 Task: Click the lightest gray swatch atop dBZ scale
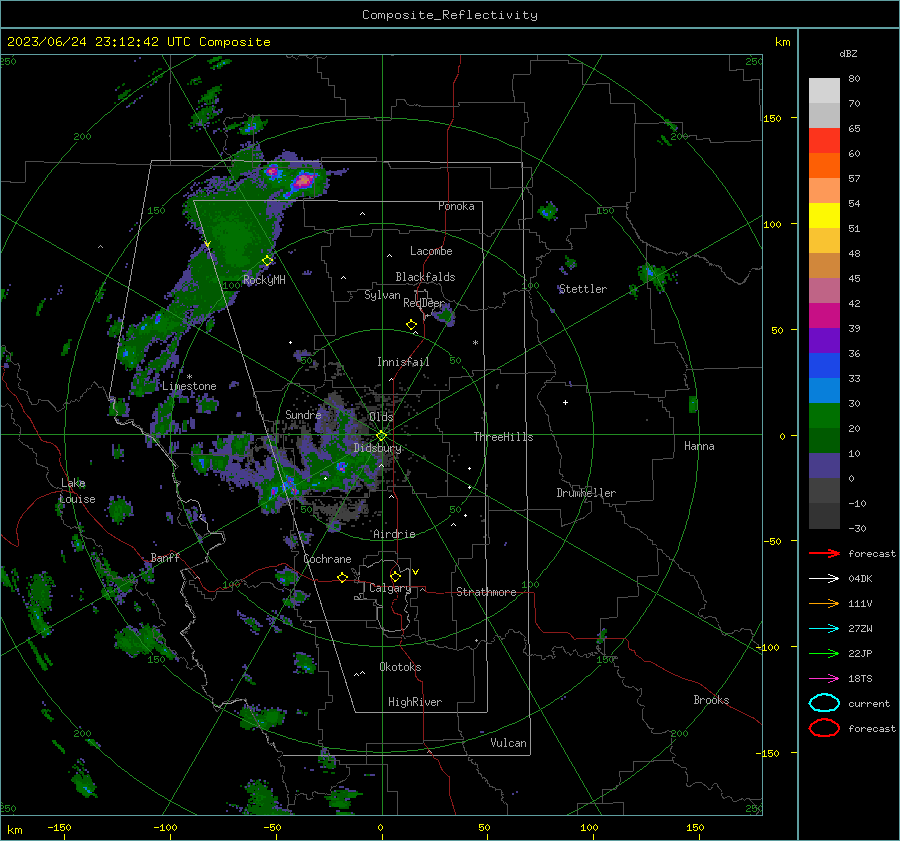coord(824,91)
